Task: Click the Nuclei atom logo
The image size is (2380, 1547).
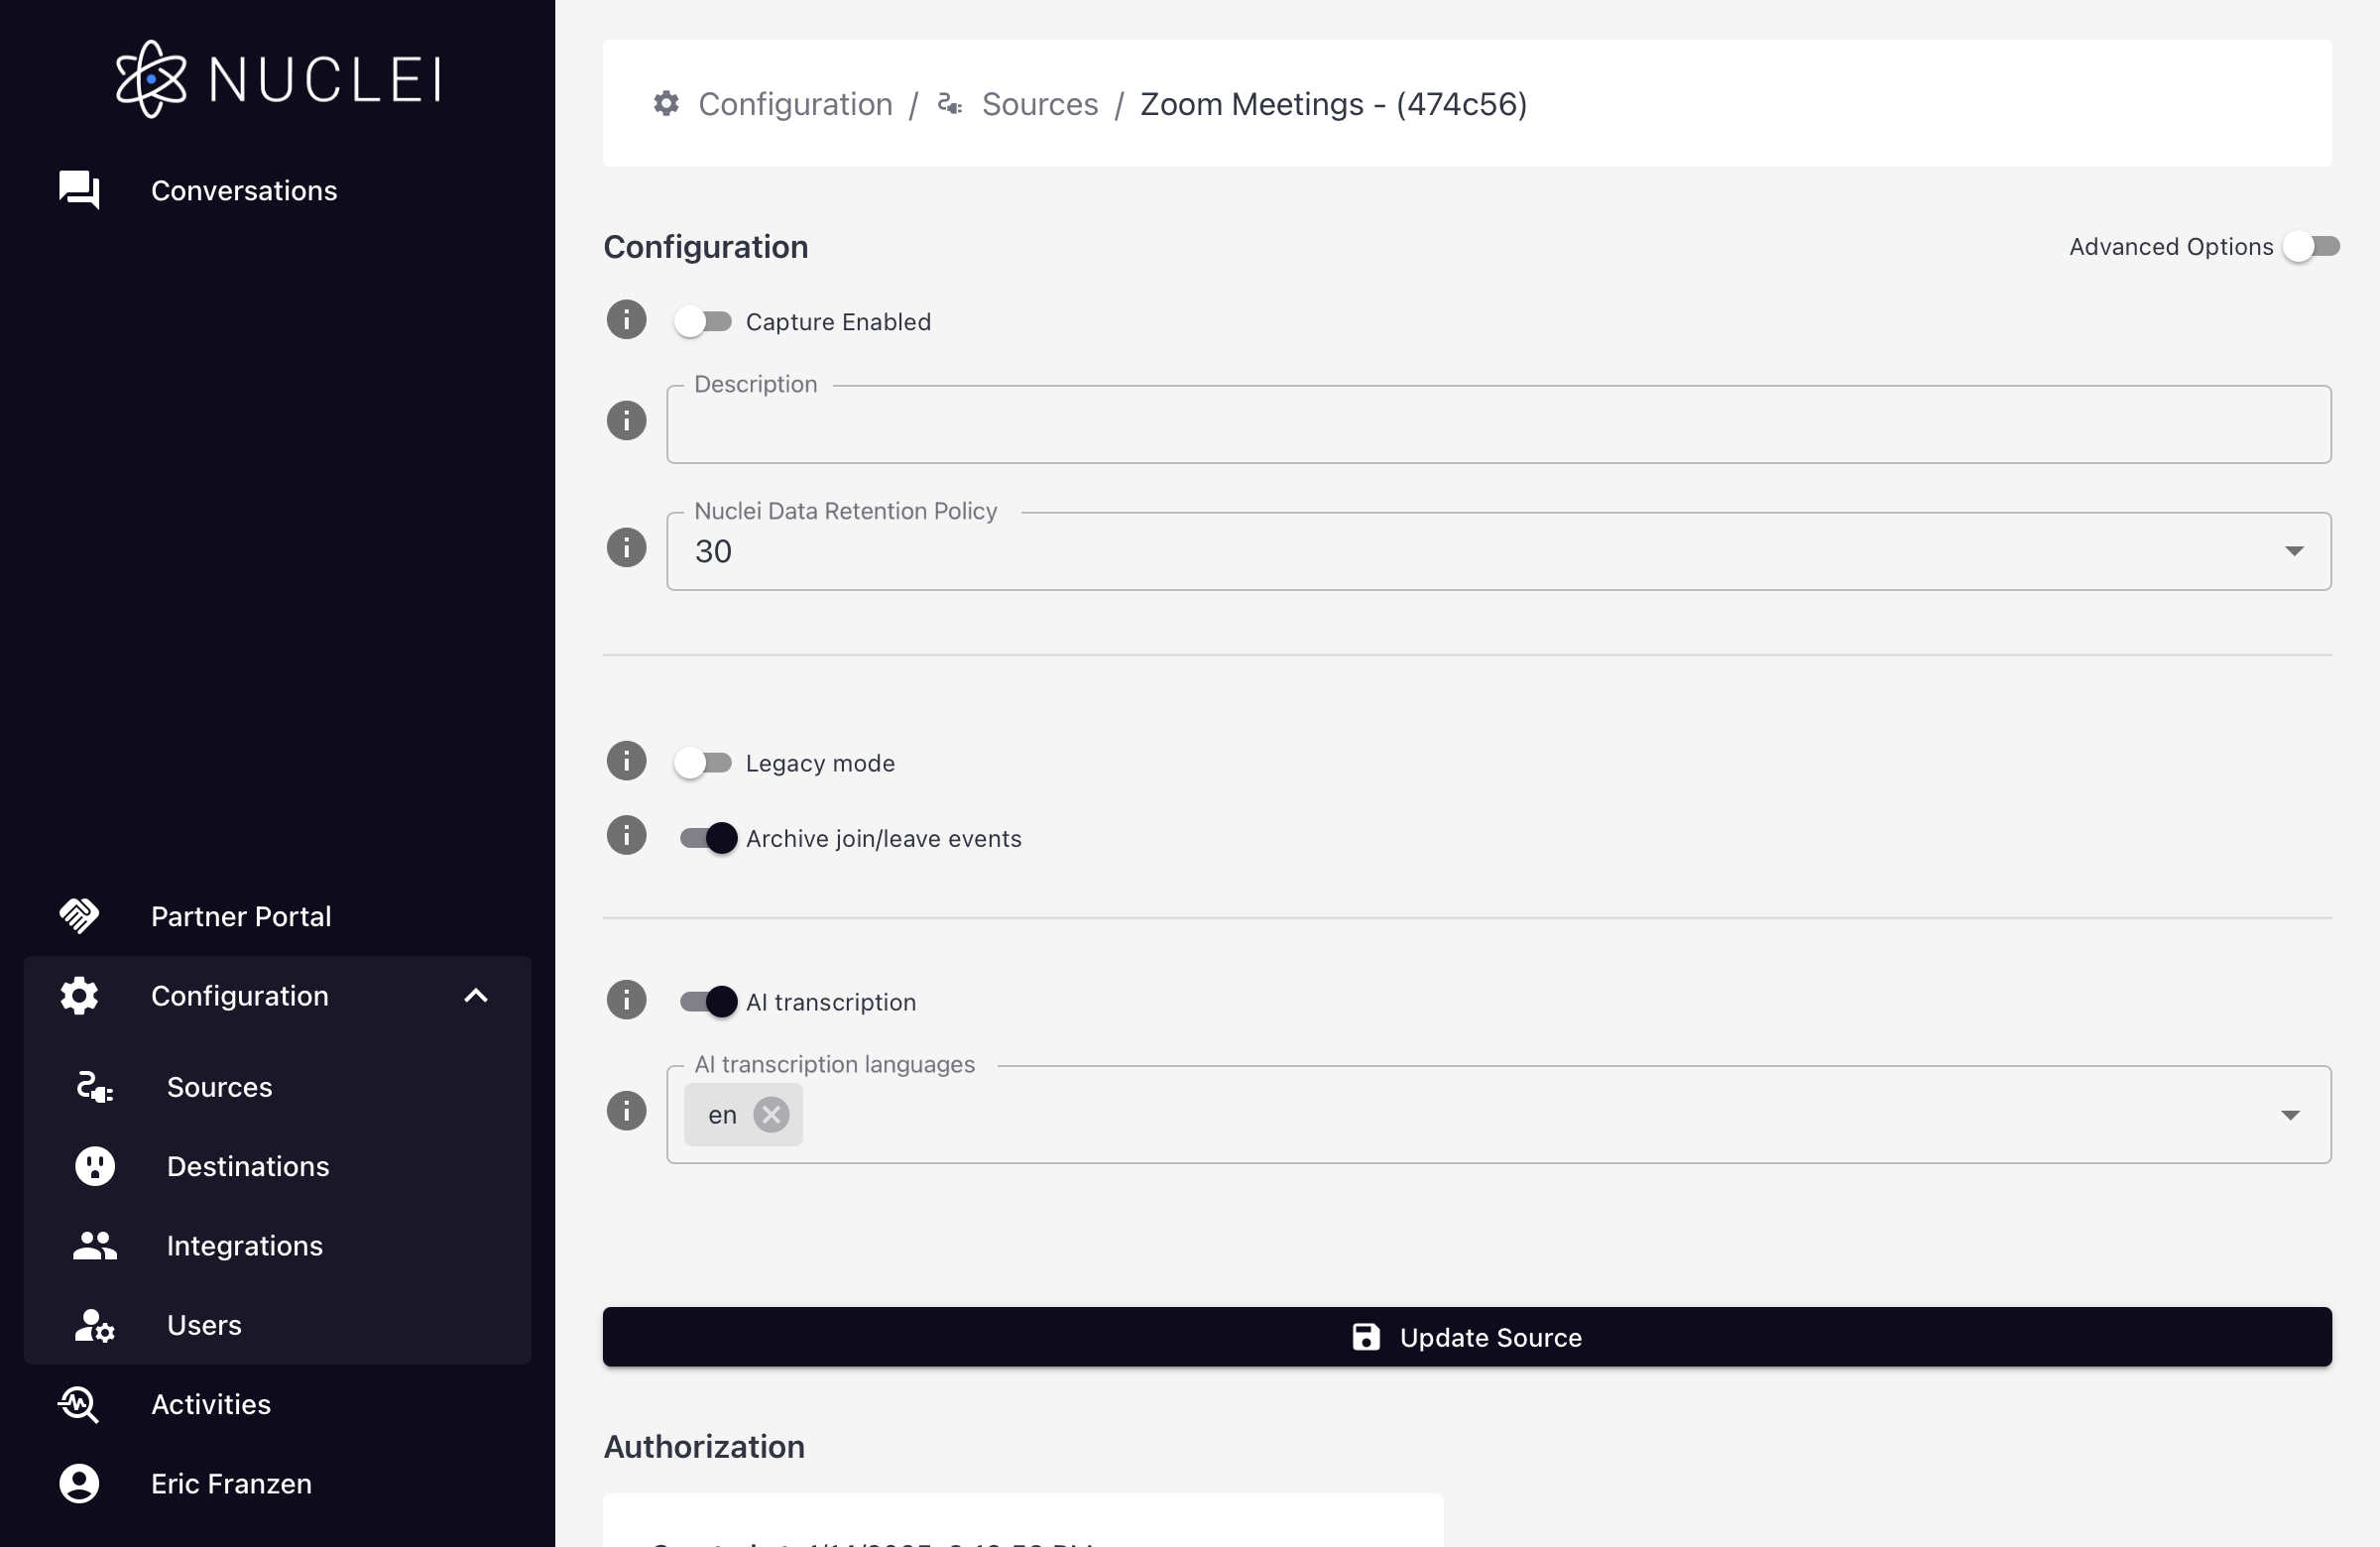Action: (x=151, y=79)
